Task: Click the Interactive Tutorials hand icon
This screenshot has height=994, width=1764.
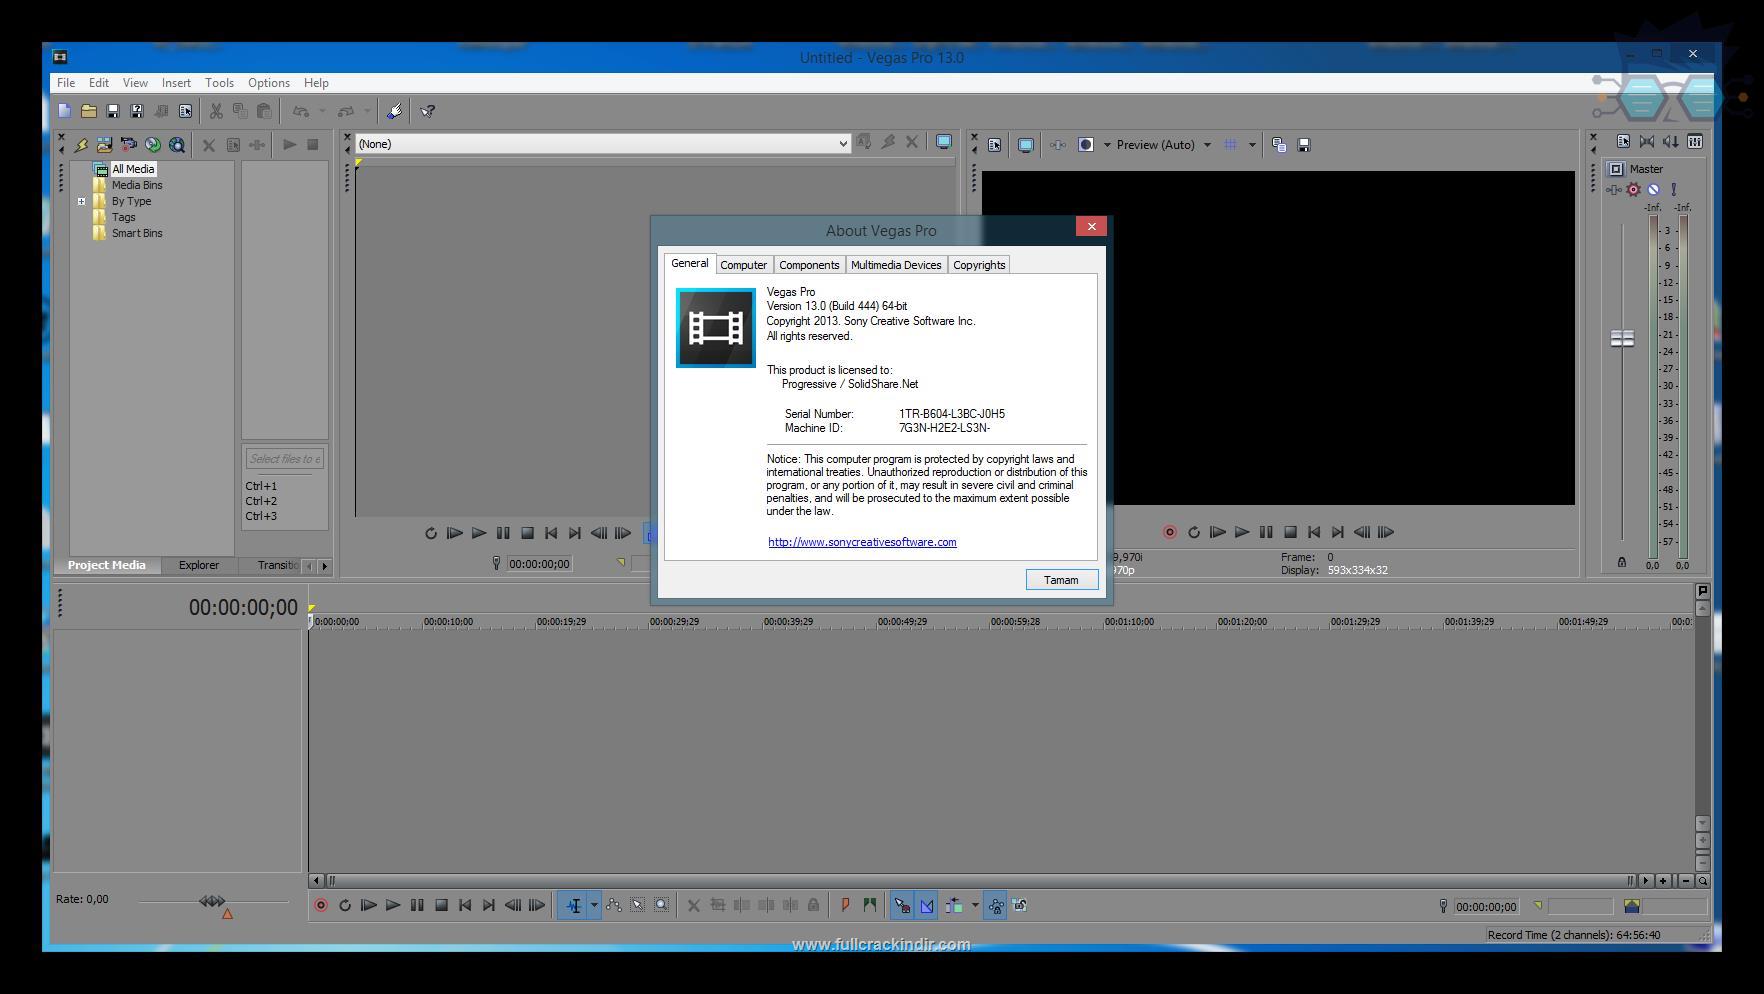Action: [395, 111]
